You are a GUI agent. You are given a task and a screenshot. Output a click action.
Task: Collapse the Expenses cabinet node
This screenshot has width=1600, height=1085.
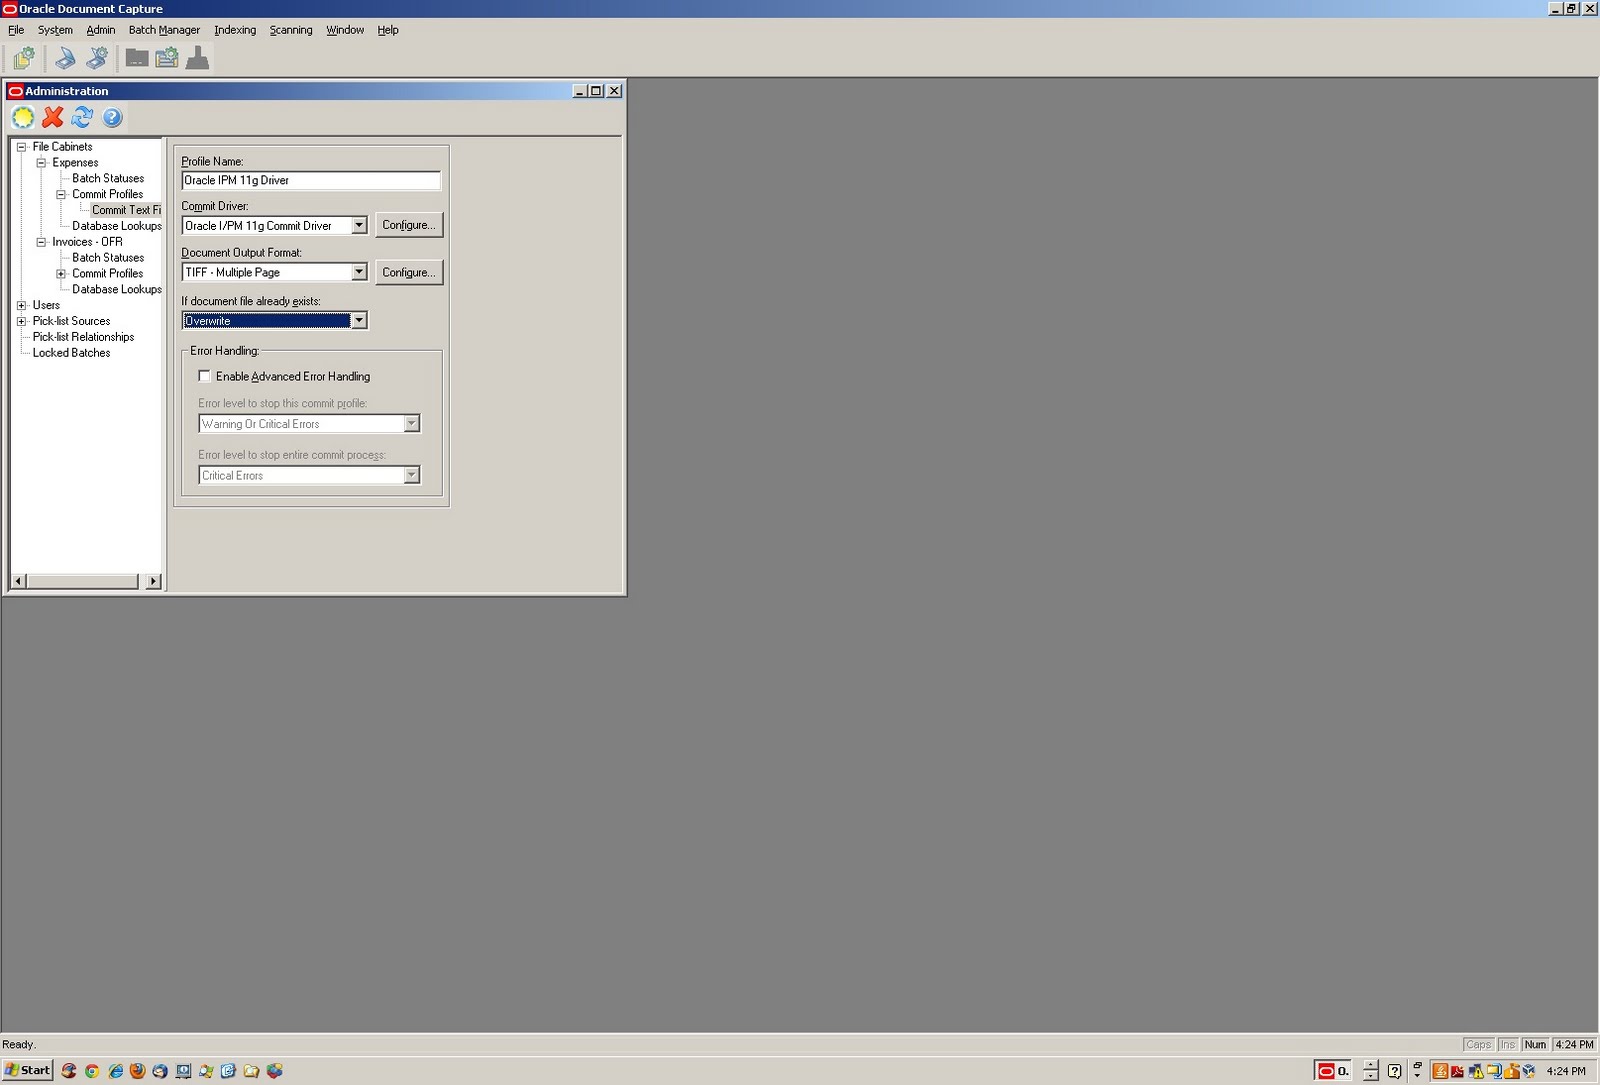pyautogui.click(x=40, y=162)
